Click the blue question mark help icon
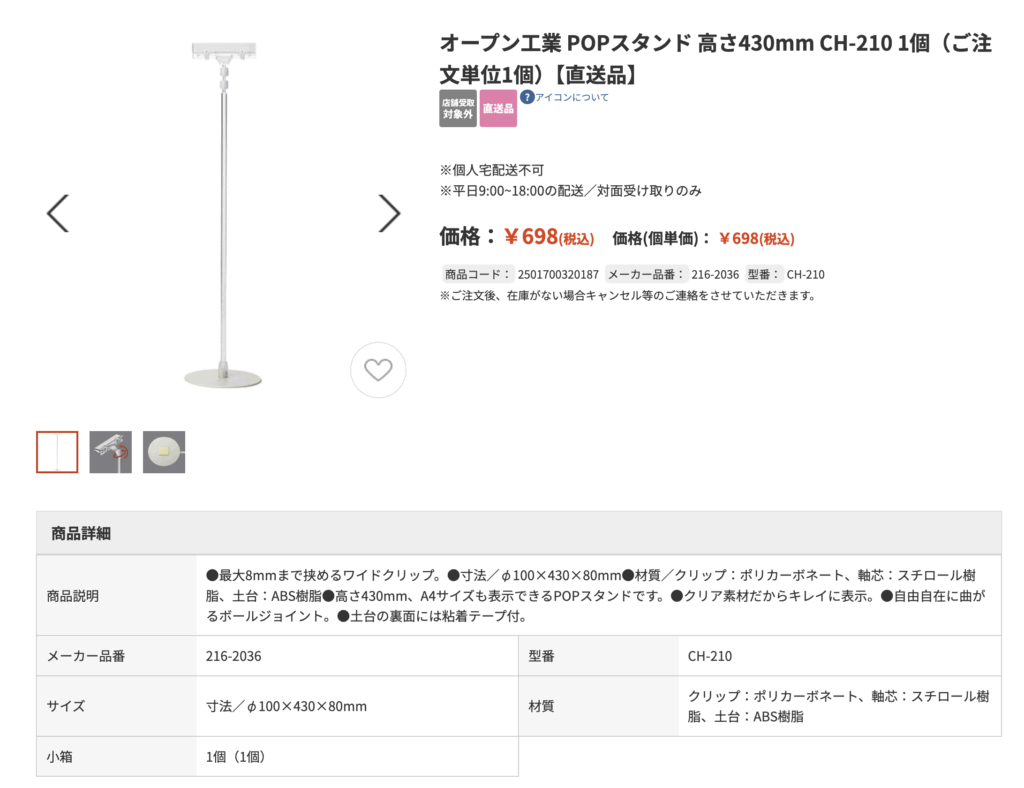Image resolution: width=1024 pixels, height=788 pixels. click(526, 97)
